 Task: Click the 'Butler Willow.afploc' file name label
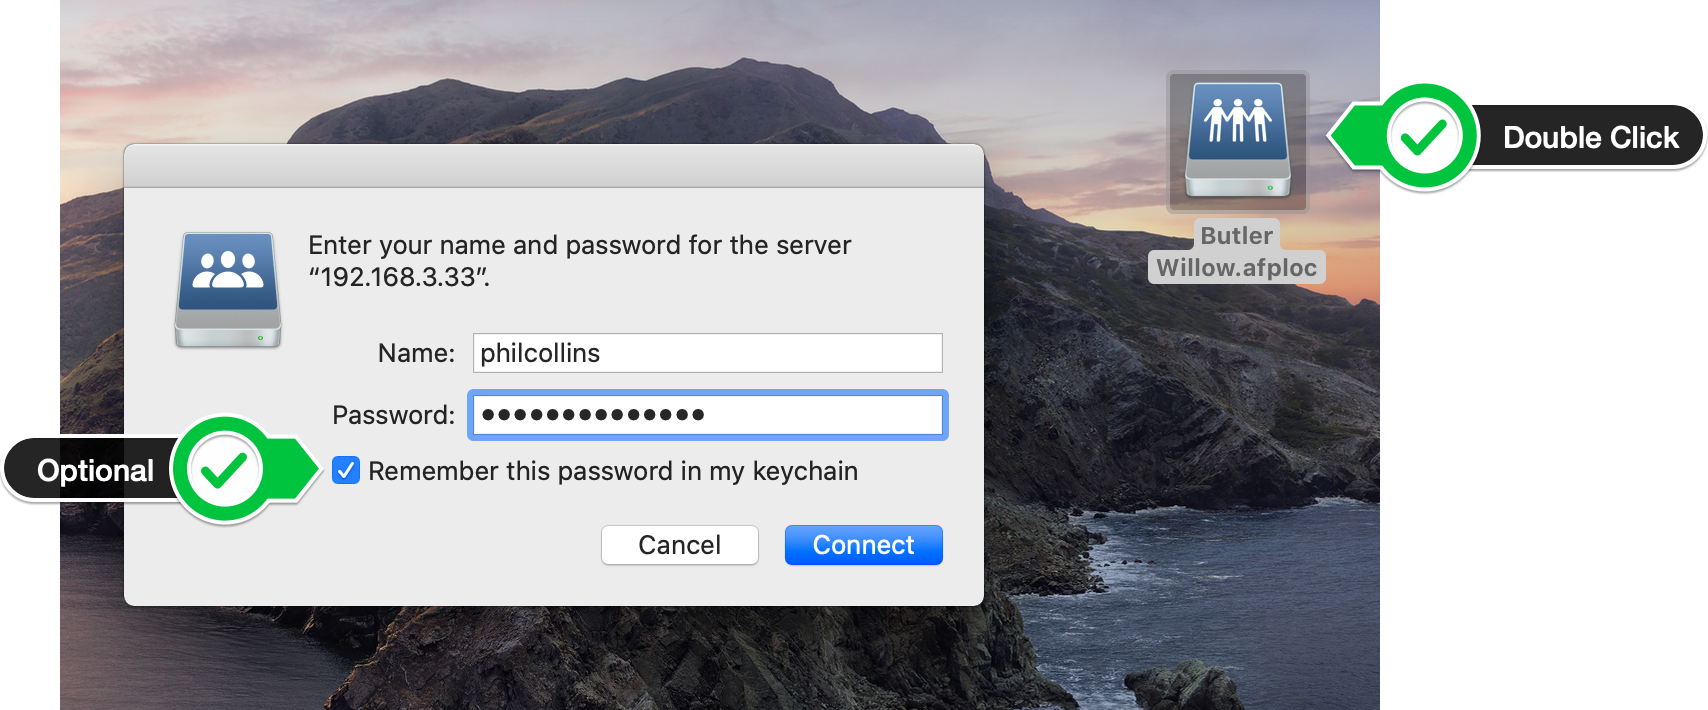[1237, 251]
